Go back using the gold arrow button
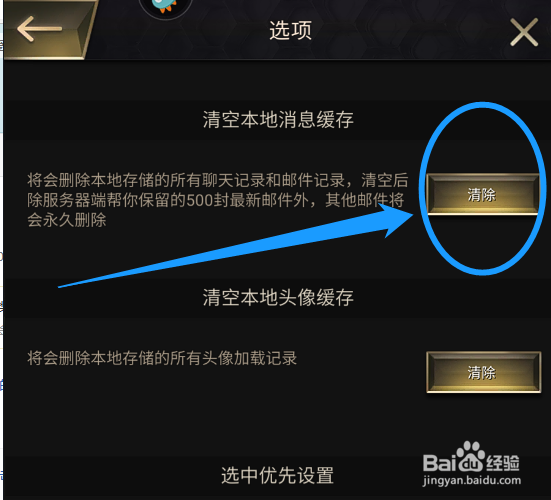This screenshot has height=500, width=551. tap(47, 29)
